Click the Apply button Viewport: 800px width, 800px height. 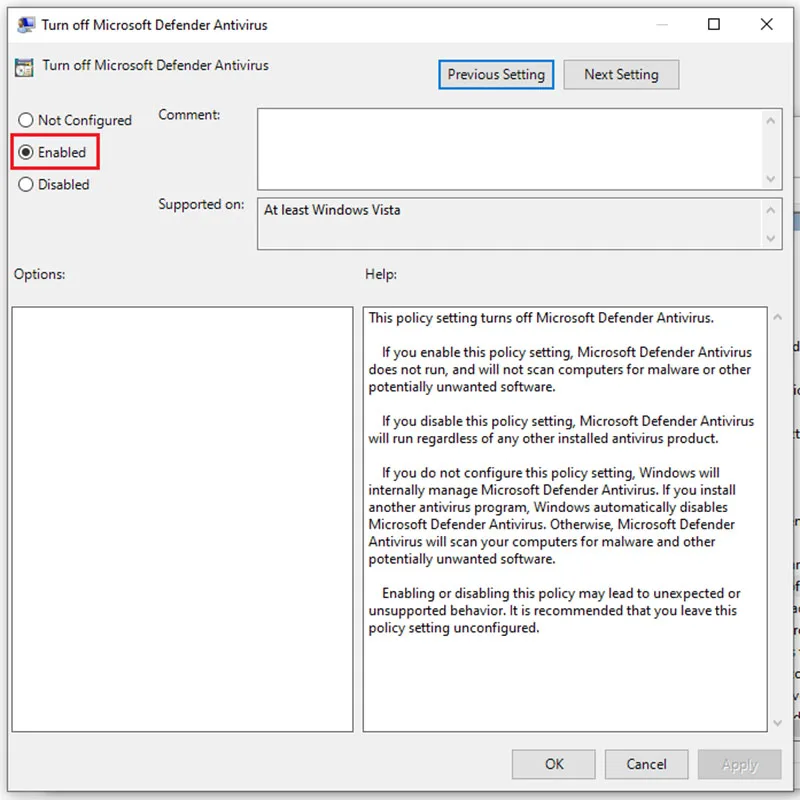[x=739, y=764]
